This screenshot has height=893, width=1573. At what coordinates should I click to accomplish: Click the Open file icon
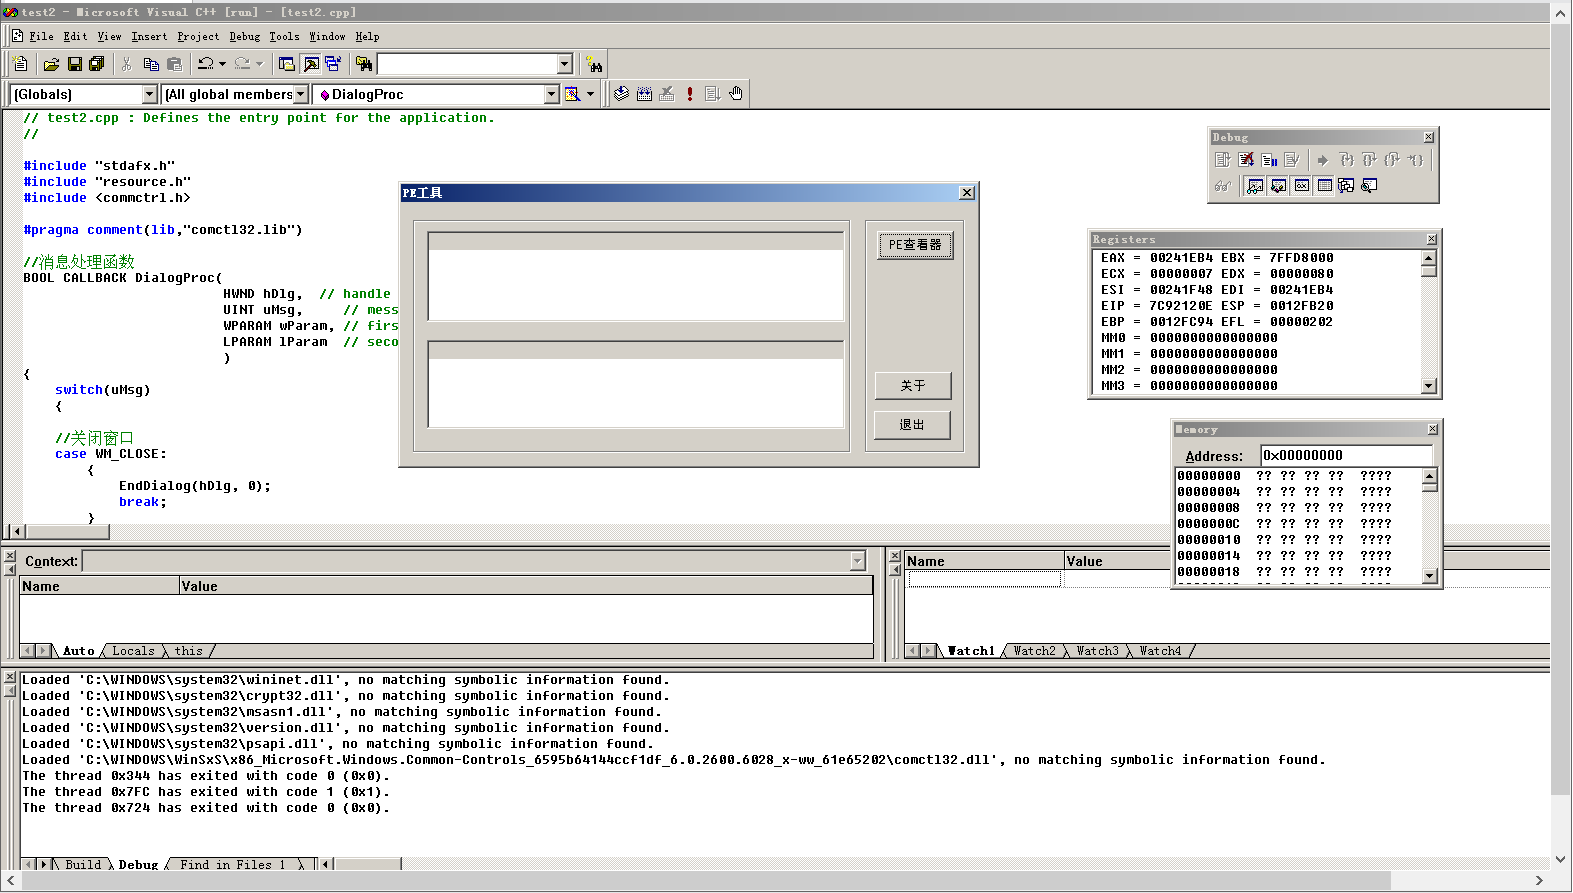click(x=51, y=64)
